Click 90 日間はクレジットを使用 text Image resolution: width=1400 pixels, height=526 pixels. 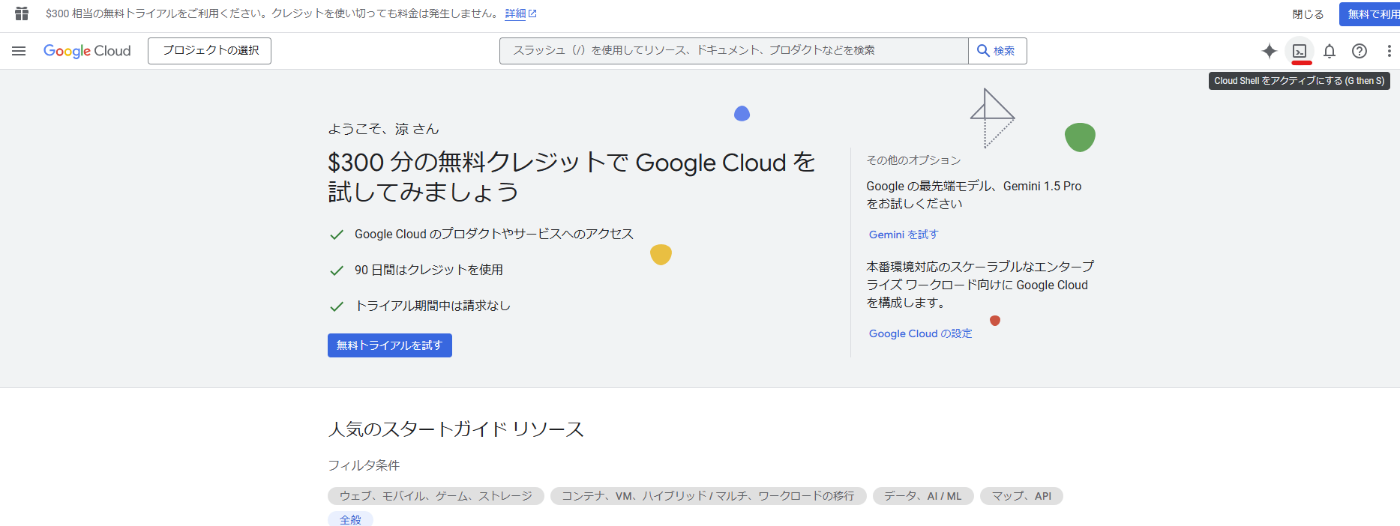pyautogui.click(x=429, y=270)
